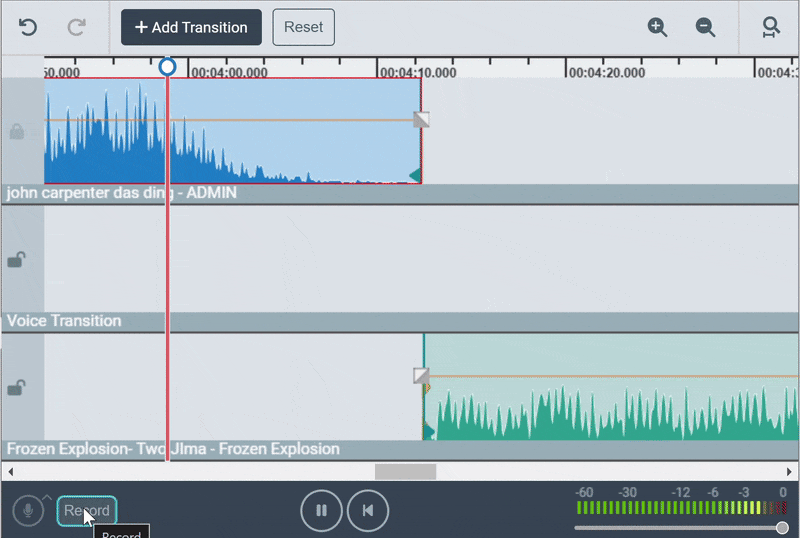Zoom out of the timeline
Viewport: 800px width, 538px height.
[x=706, y=27]
